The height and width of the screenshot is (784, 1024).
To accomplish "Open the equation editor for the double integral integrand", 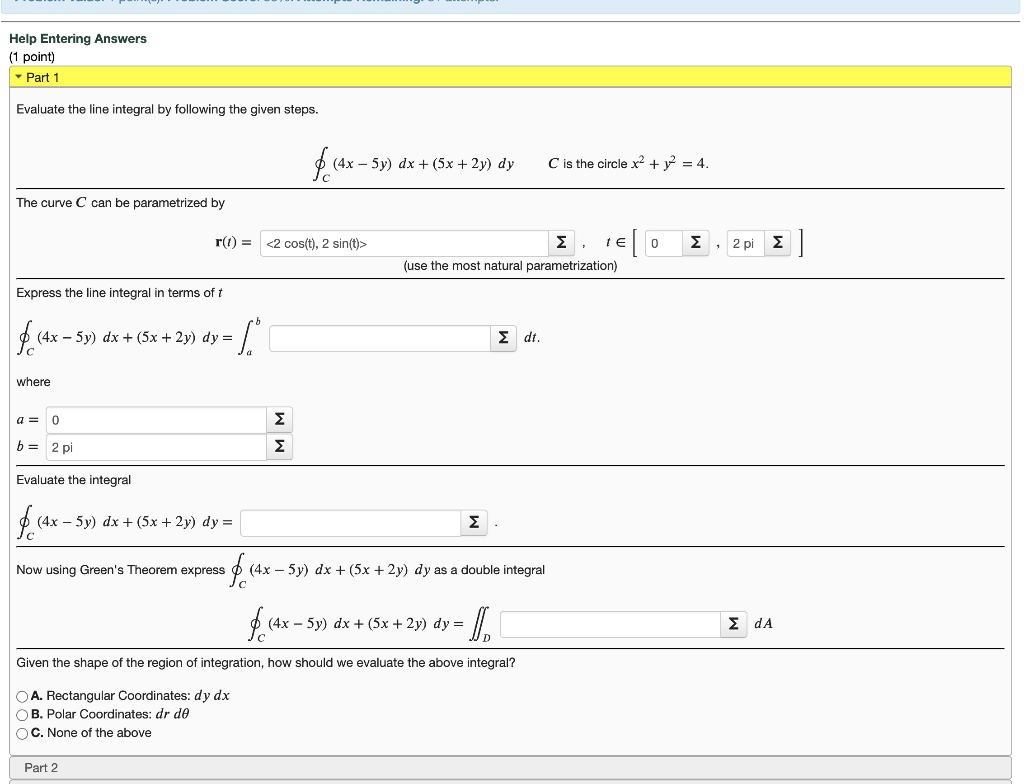I will (733, 622).
